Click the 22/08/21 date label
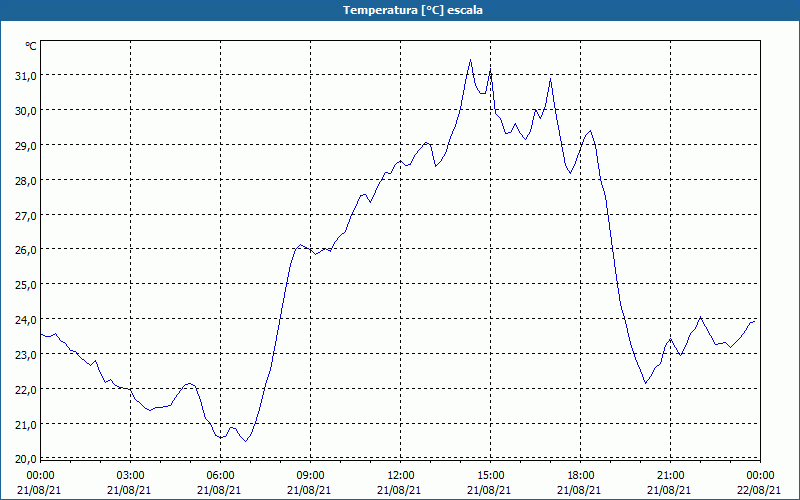 (759, 490)
